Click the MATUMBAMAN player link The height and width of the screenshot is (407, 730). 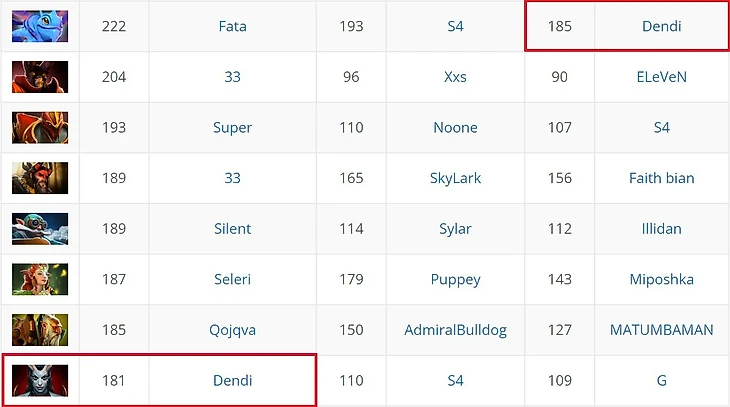(x=662, y=330)
